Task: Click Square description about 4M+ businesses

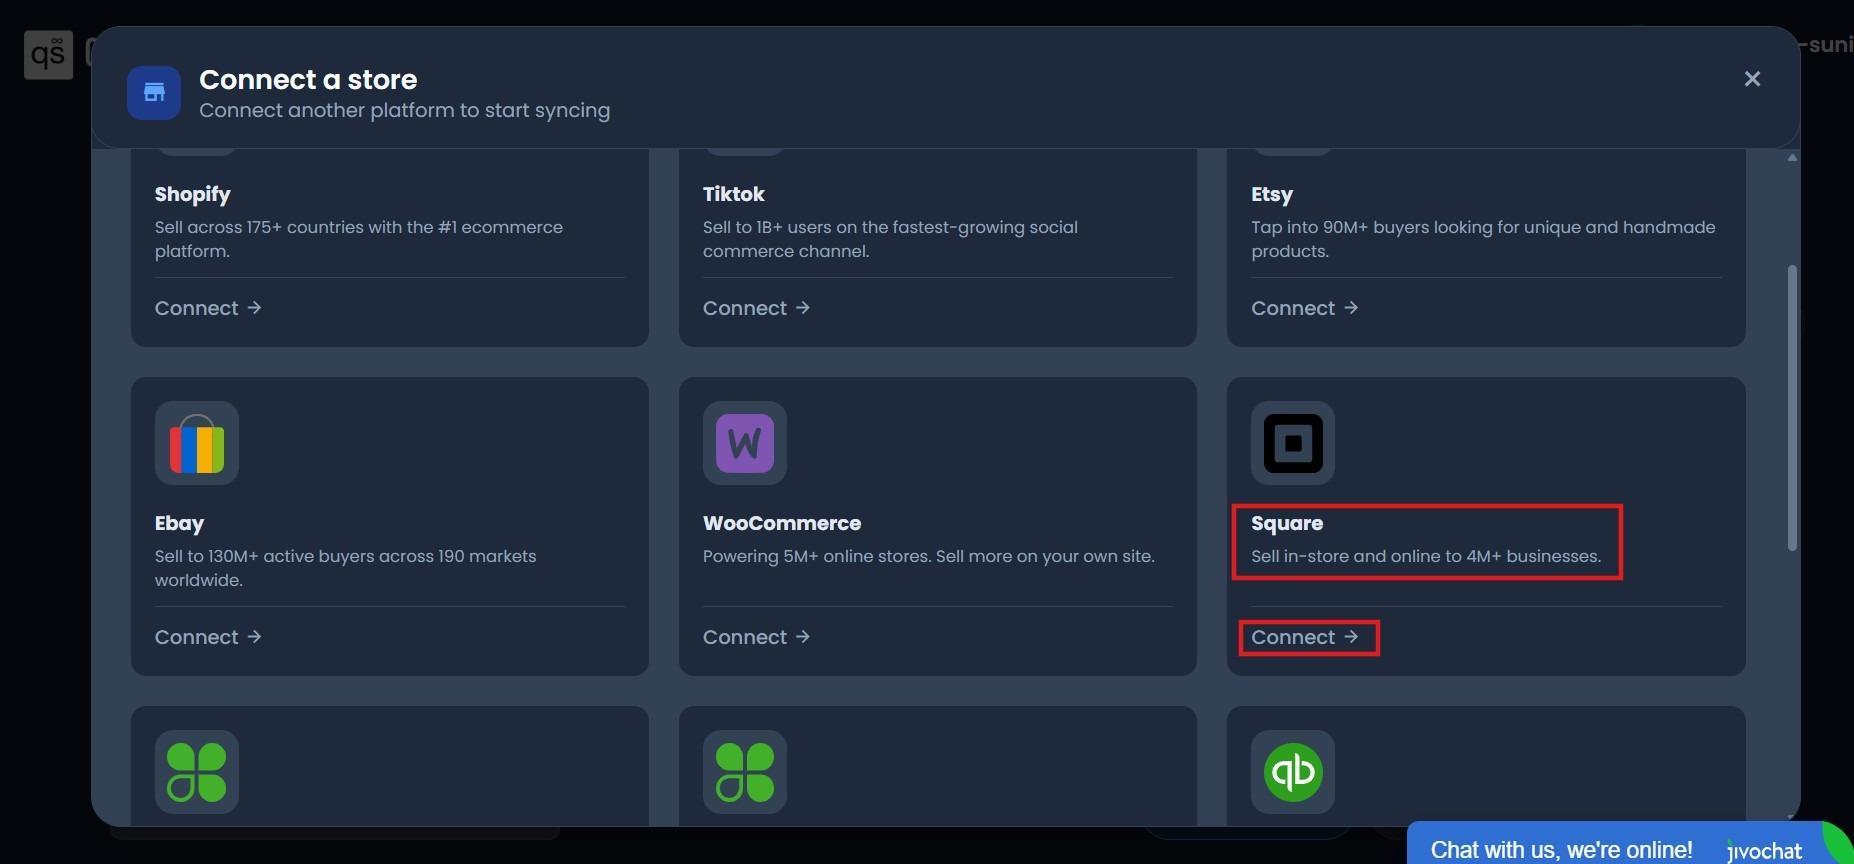Action: [x=1426, y=556]
